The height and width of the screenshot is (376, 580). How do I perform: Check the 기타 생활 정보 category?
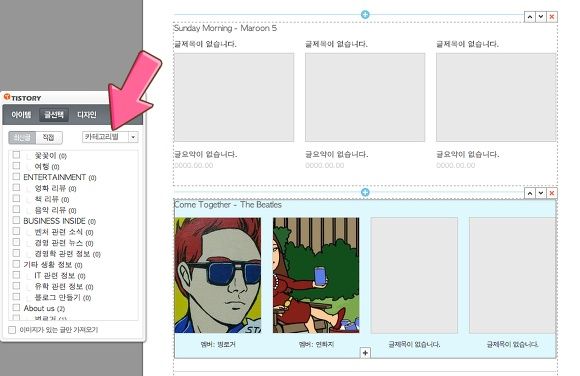(16, 263)
